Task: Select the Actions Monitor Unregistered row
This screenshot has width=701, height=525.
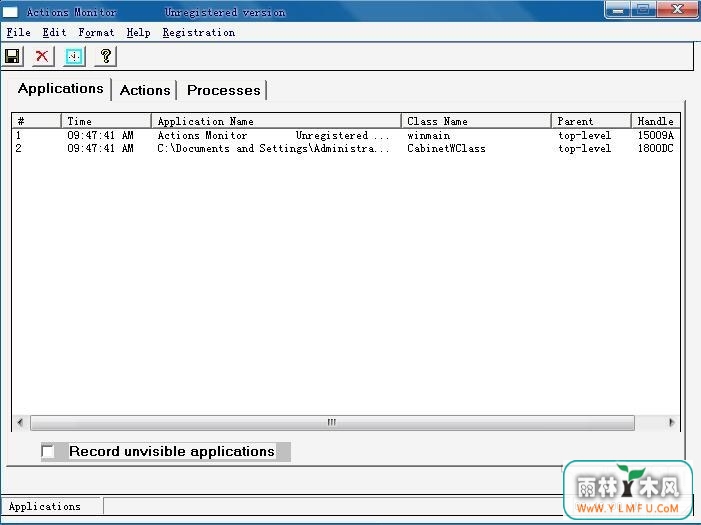Action: [x=346, y=135]
